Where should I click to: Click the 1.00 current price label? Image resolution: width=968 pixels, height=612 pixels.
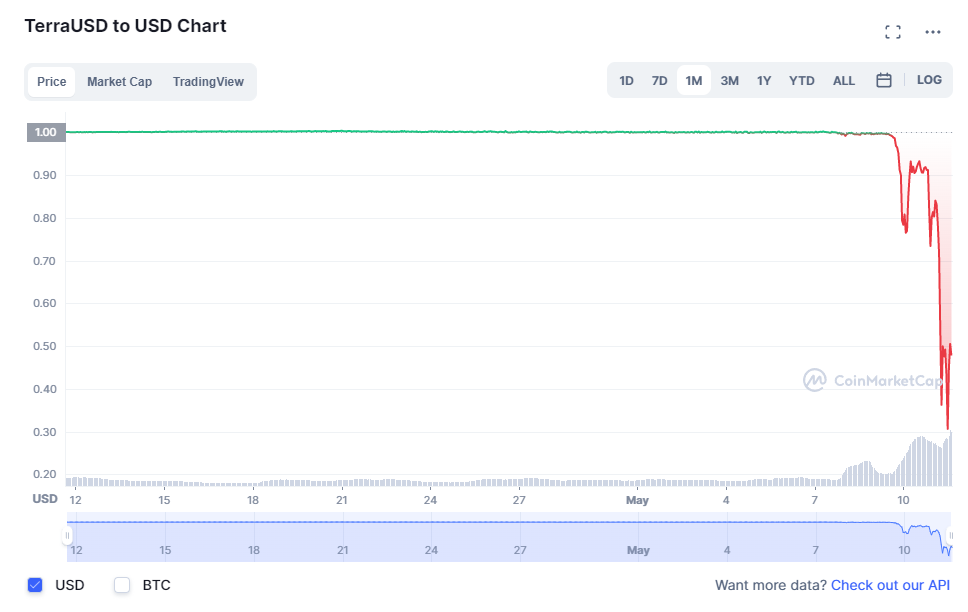(46, 132)
